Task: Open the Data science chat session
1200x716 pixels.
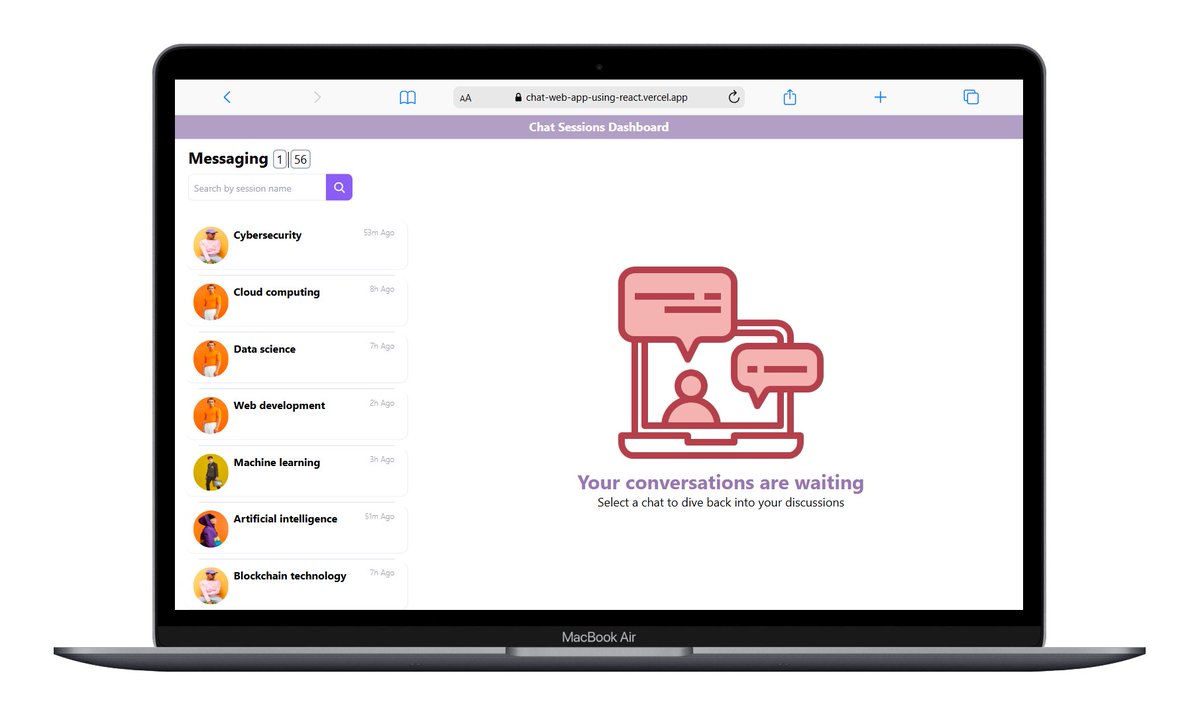Action: (x=298, y=358)
